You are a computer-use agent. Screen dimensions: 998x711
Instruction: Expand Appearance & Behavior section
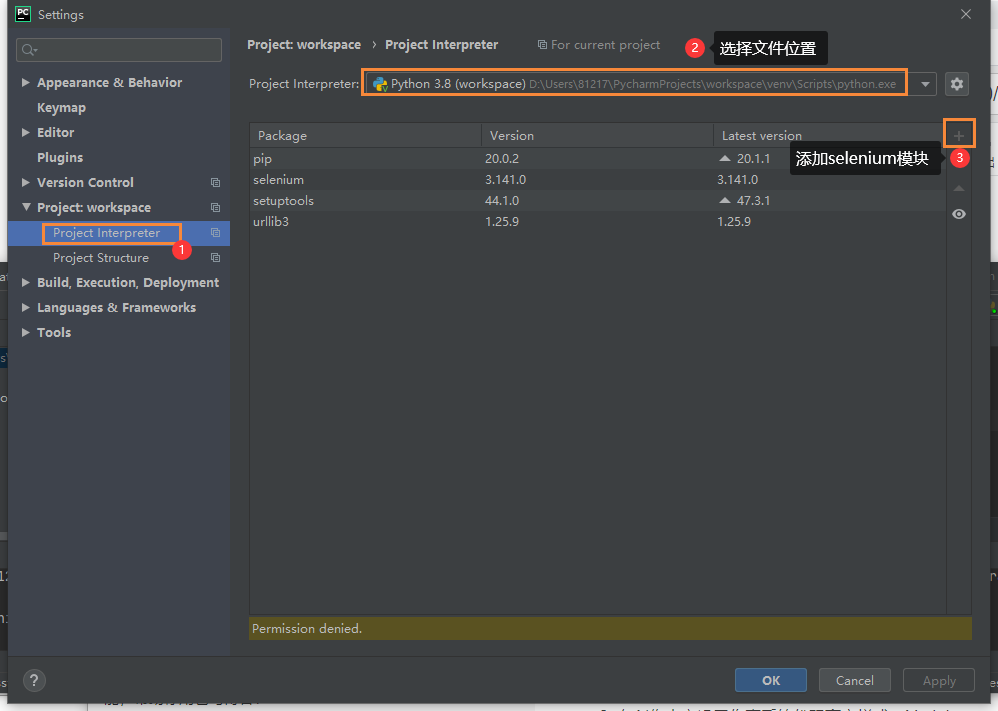(25, 82)
